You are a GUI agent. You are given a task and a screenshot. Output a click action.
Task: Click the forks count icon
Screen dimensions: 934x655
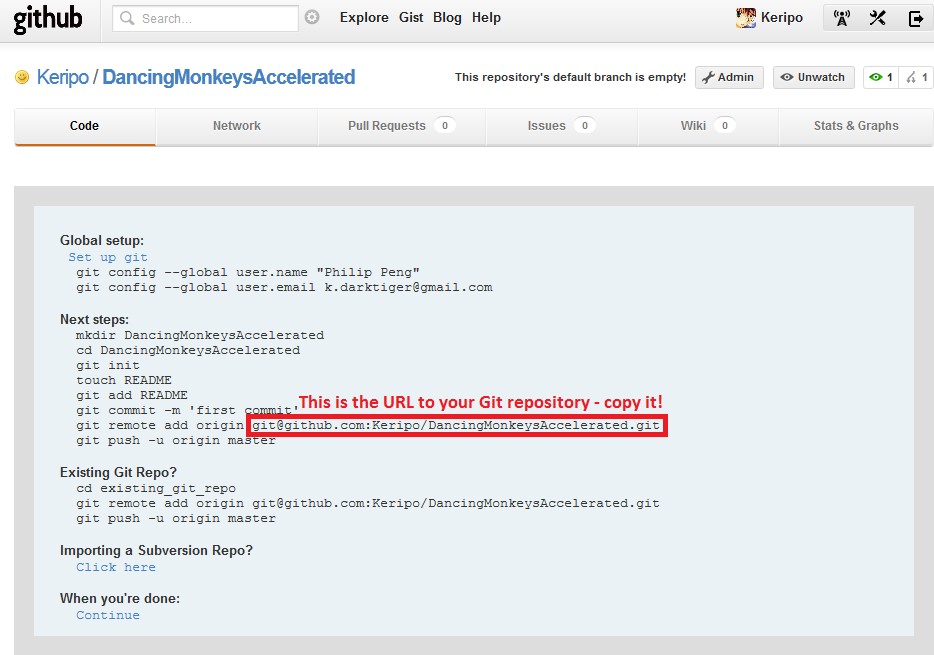click(916, 77)
